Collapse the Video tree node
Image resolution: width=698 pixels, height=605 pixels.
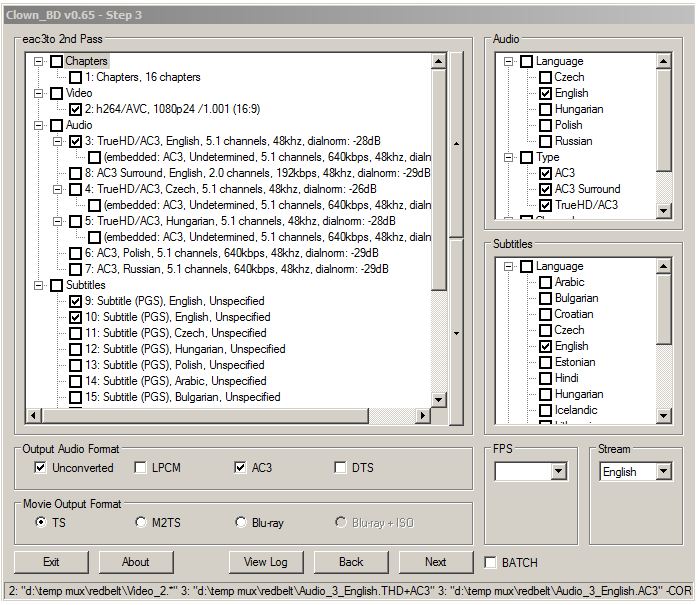click(x=39, y=93)
